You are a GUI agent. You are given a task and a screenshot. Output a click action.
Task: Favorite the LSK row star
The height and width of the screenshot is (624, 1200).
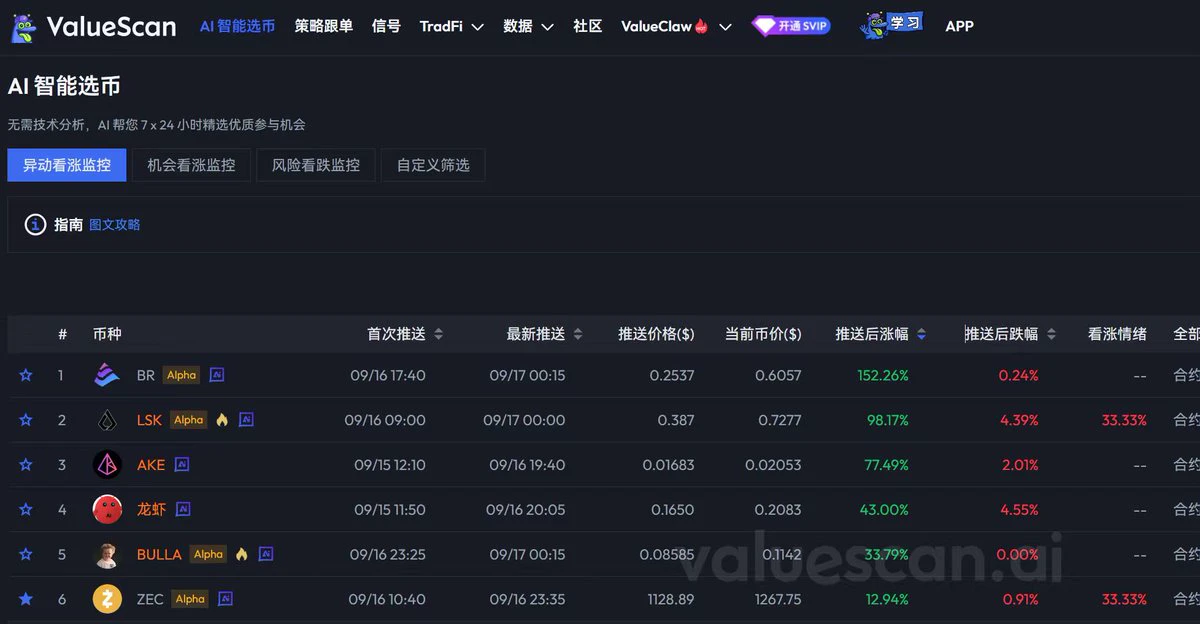tap(26, 420)
